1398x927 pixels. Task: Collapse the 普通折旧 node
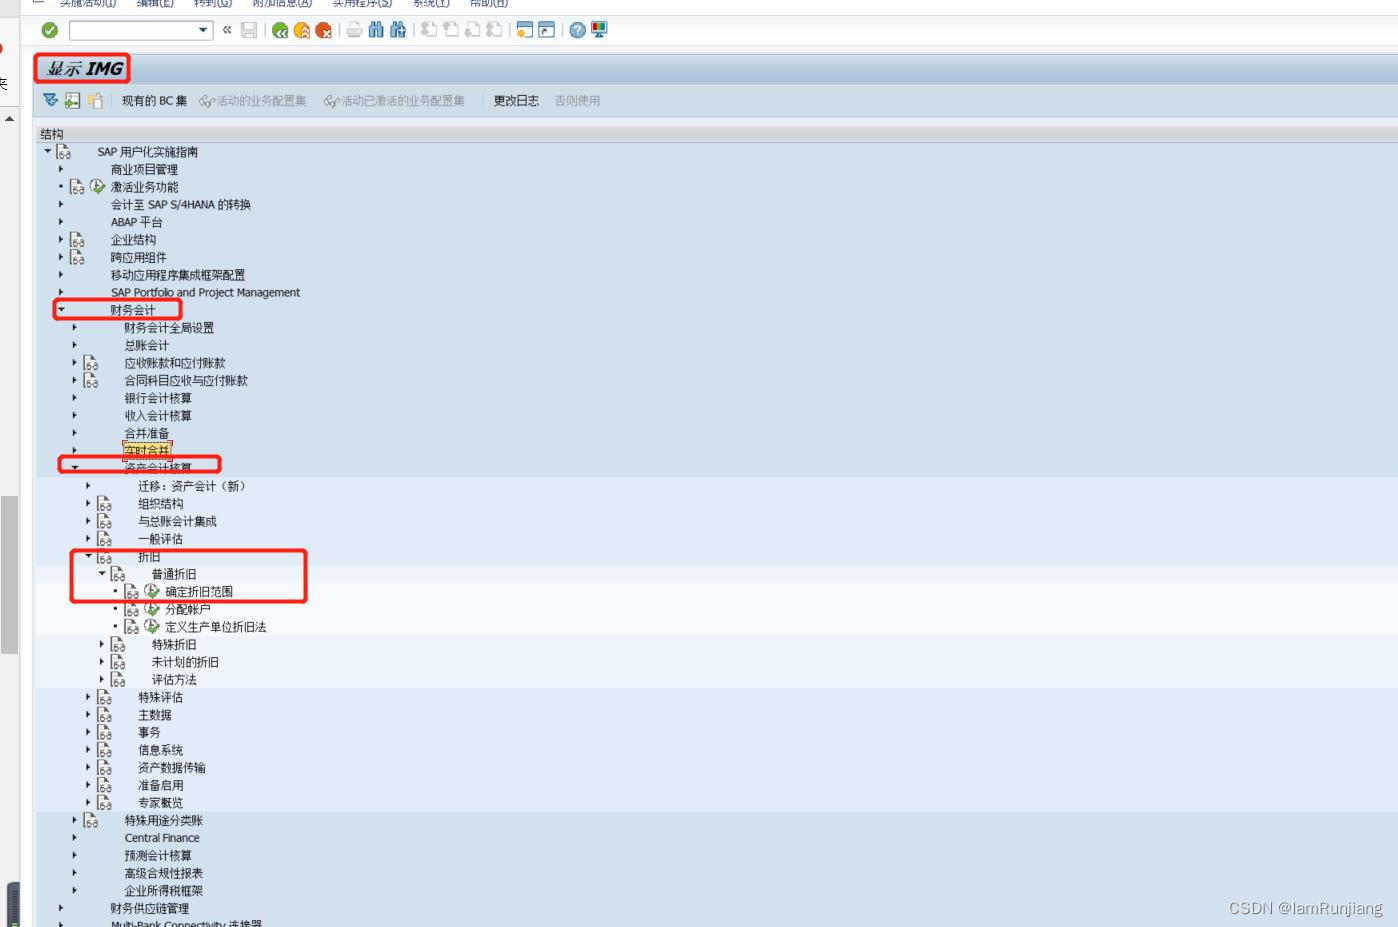(x=102, y=573)
